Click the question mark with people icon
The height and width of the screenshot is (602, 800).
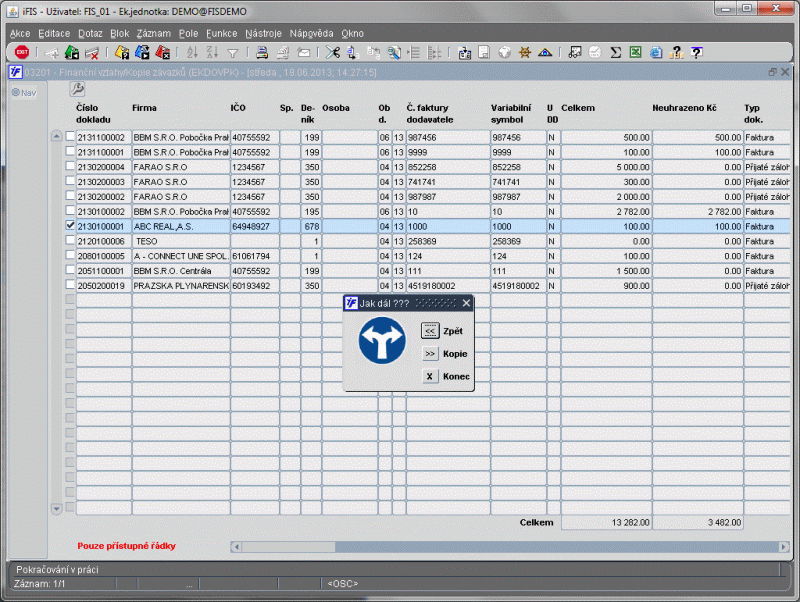tap(676, 52)
